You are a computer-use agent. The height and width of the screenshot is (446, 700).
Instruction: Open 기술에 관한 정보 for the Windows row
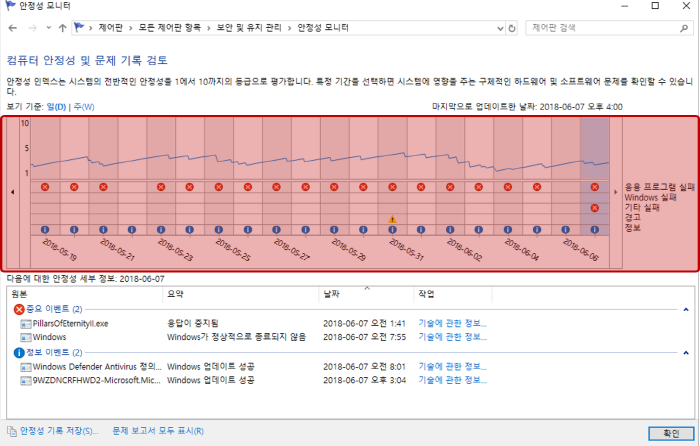pyautogui.click(x=453, y=337)
